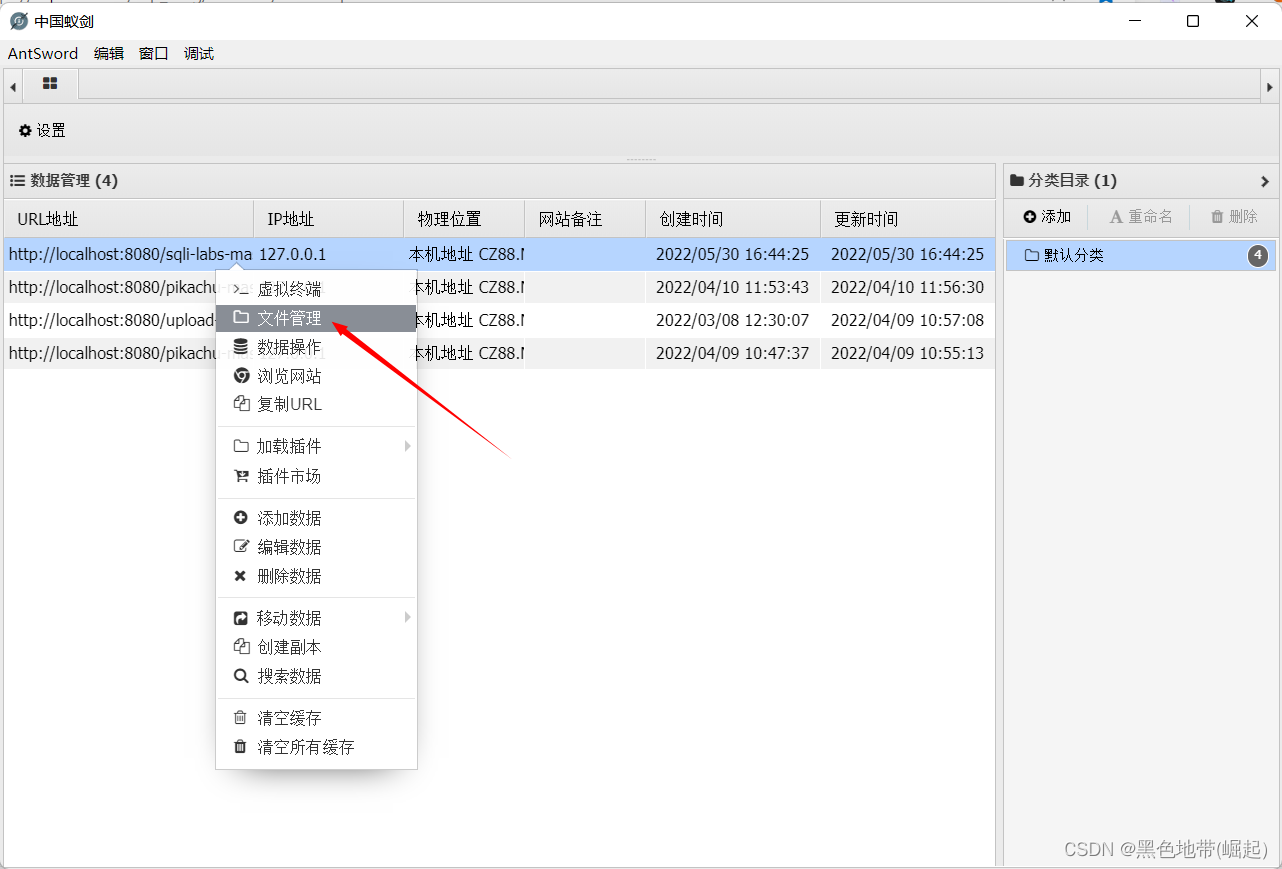Click 浏览网站 to browse the site
The height and width of the screenshot is (869, 1282).
290,375
